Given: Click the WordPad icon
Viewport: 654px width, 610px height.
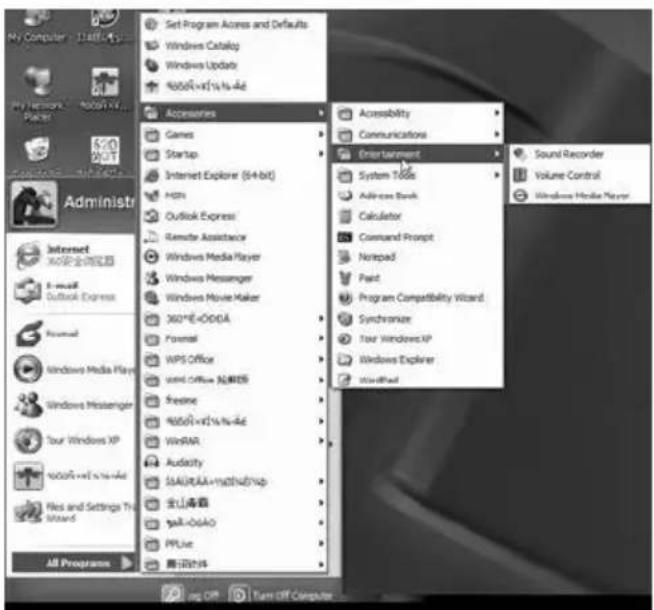Looking at the screenshot, I should tap(345, 379).
